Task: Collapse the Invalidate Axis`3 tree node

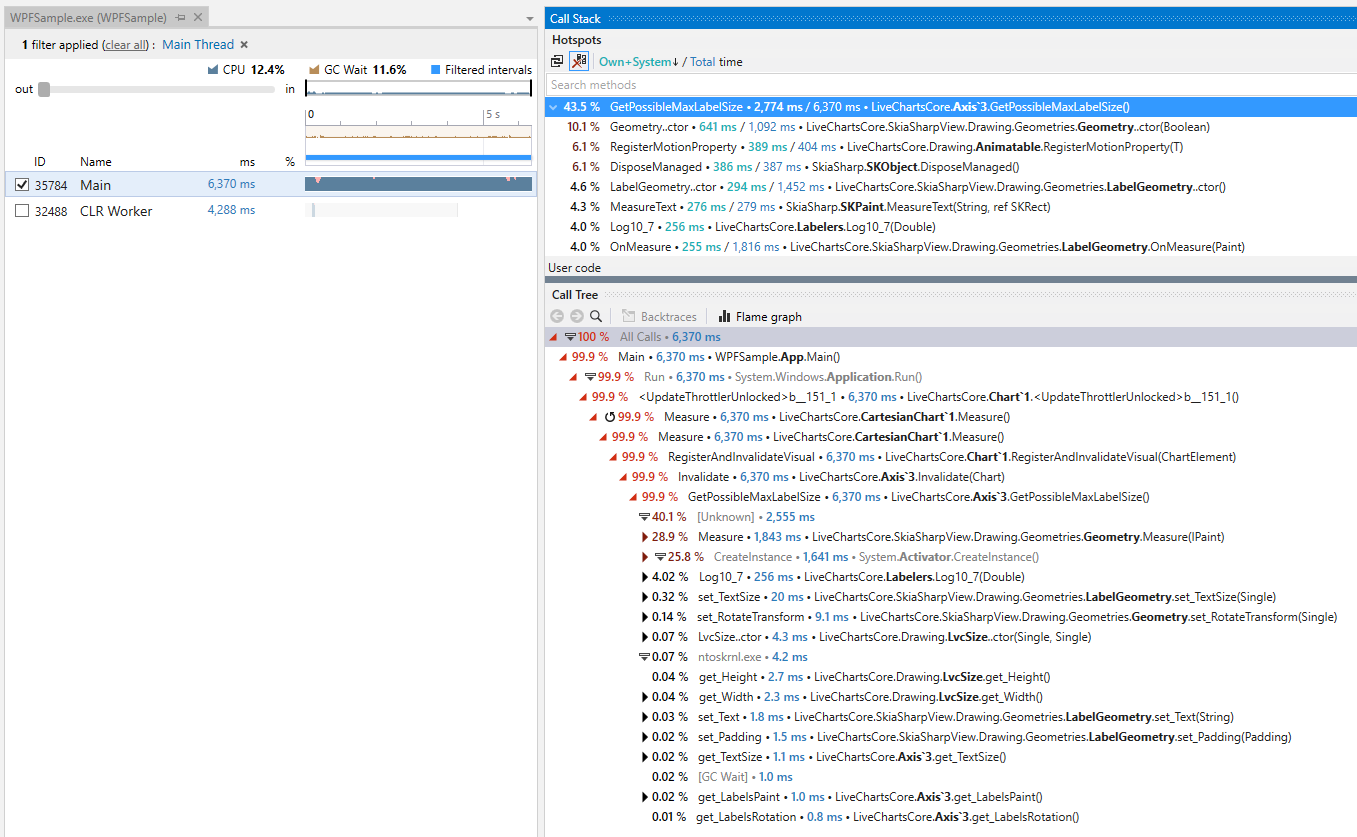Action: coord(624,477)
